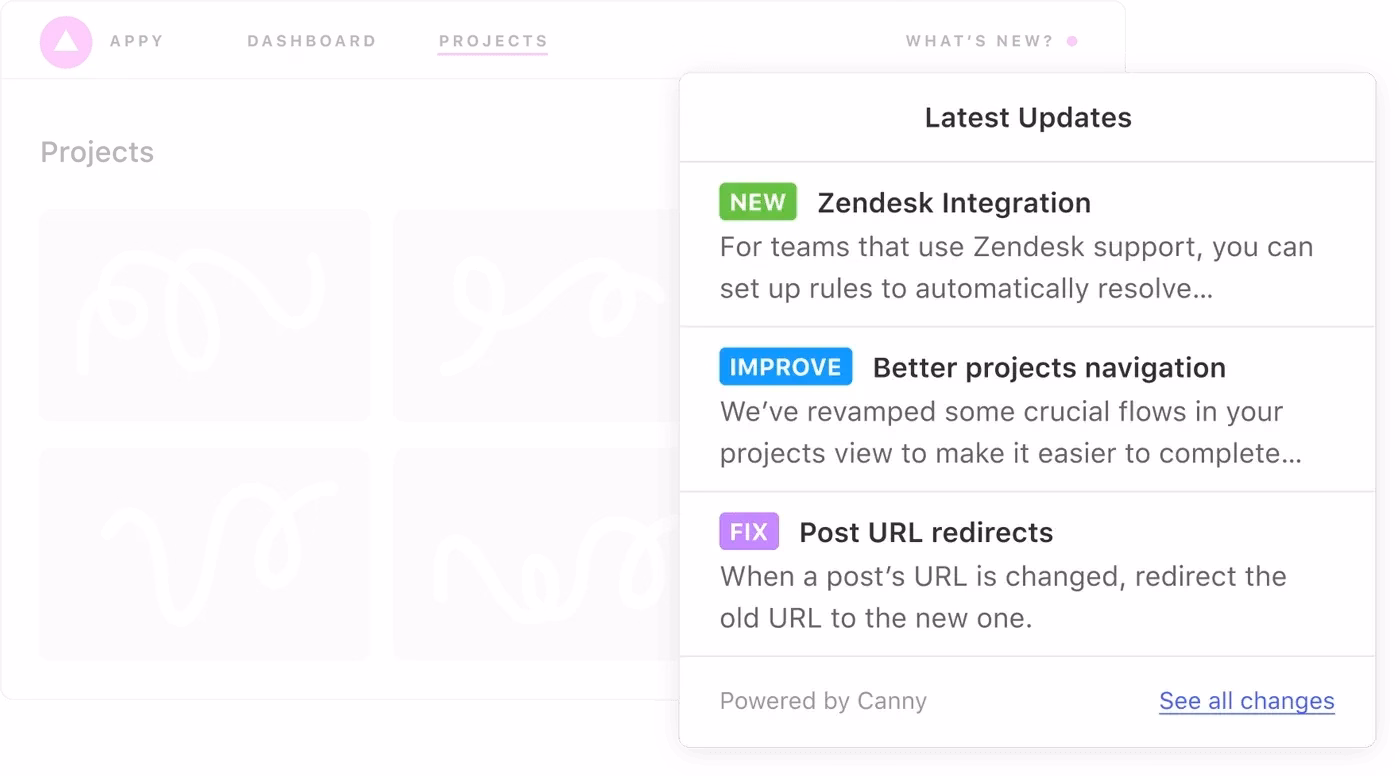Screen dimensions: 1400x776
Task: Click the Post URL redirects description text
Action: coord(1002,597)
